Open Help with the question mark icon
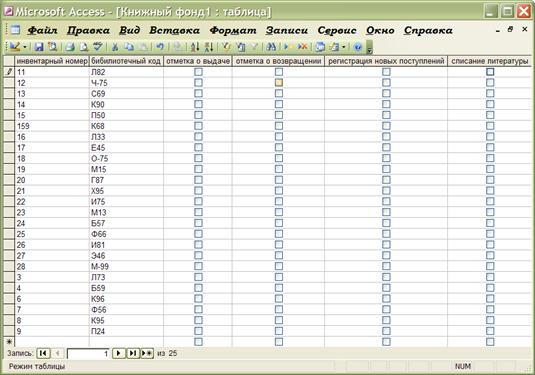 [x=358, y=47]
